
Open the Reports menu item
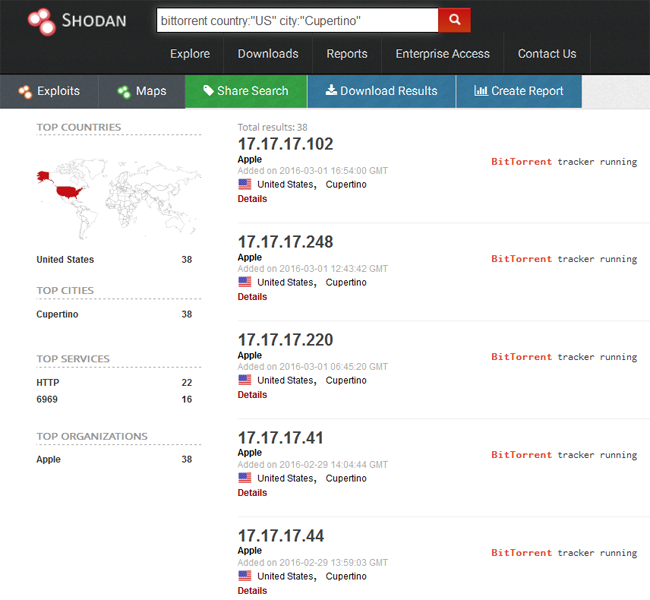click(347, 54)
